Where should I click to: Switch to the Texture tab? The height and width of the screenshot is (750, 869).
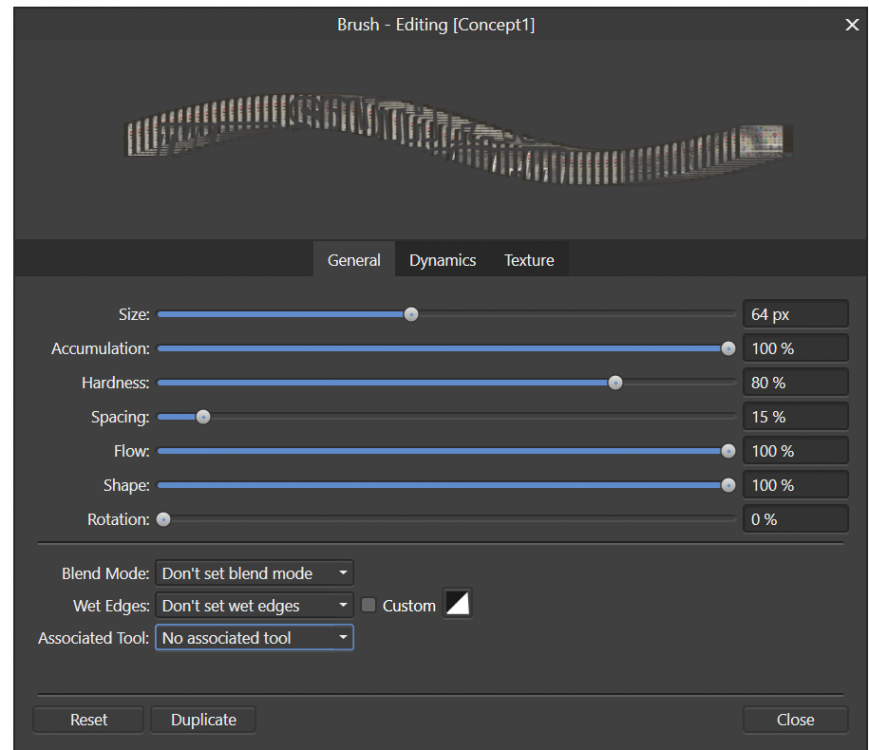tap(529, 259)
